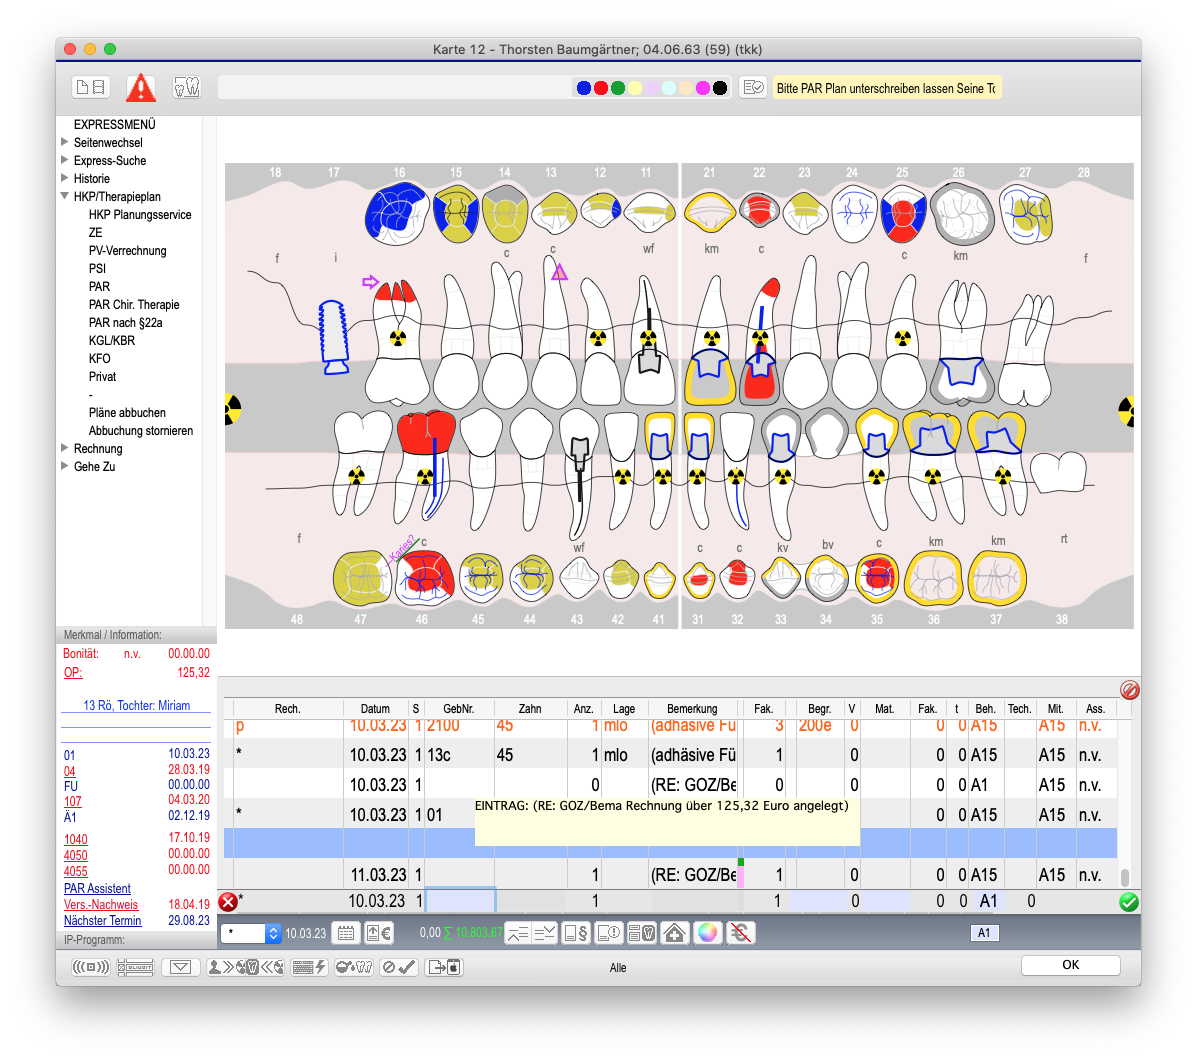Select PAR Chir. Therapie from sidebar
The image size is (1197, 1060).
(x=134, y=305)
